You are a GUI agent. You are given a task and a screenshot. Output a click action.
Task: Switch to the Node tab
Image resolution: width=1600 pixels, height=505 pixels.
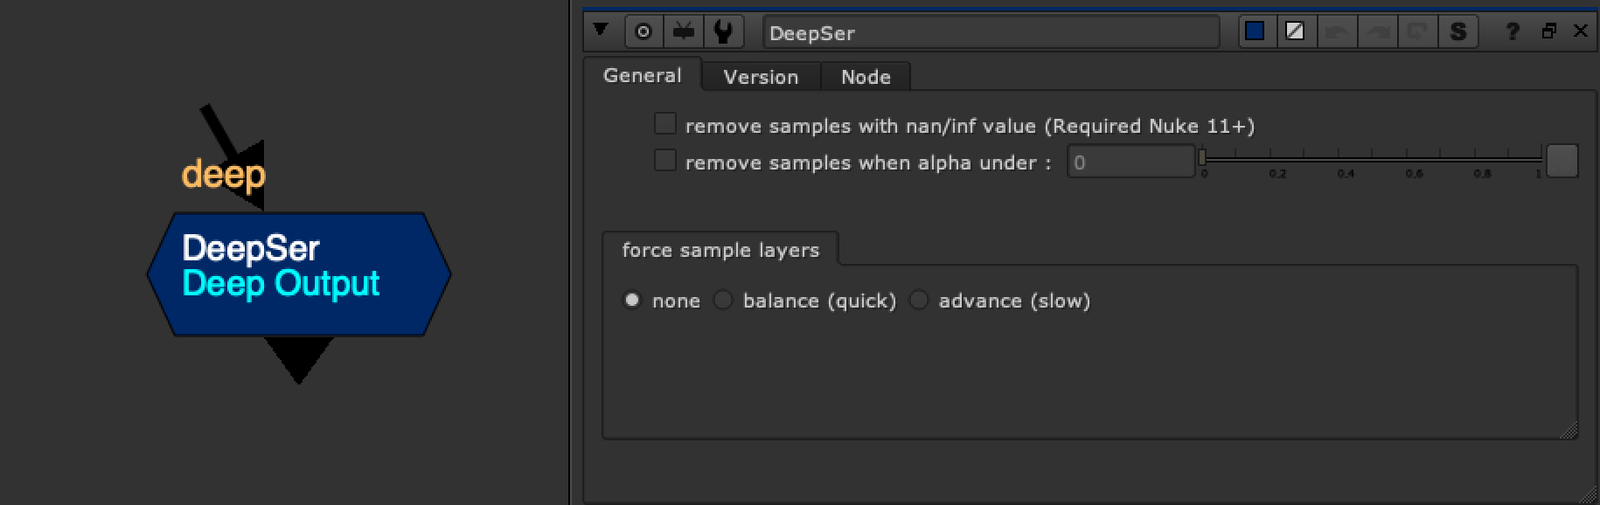(x=866, y=77)
